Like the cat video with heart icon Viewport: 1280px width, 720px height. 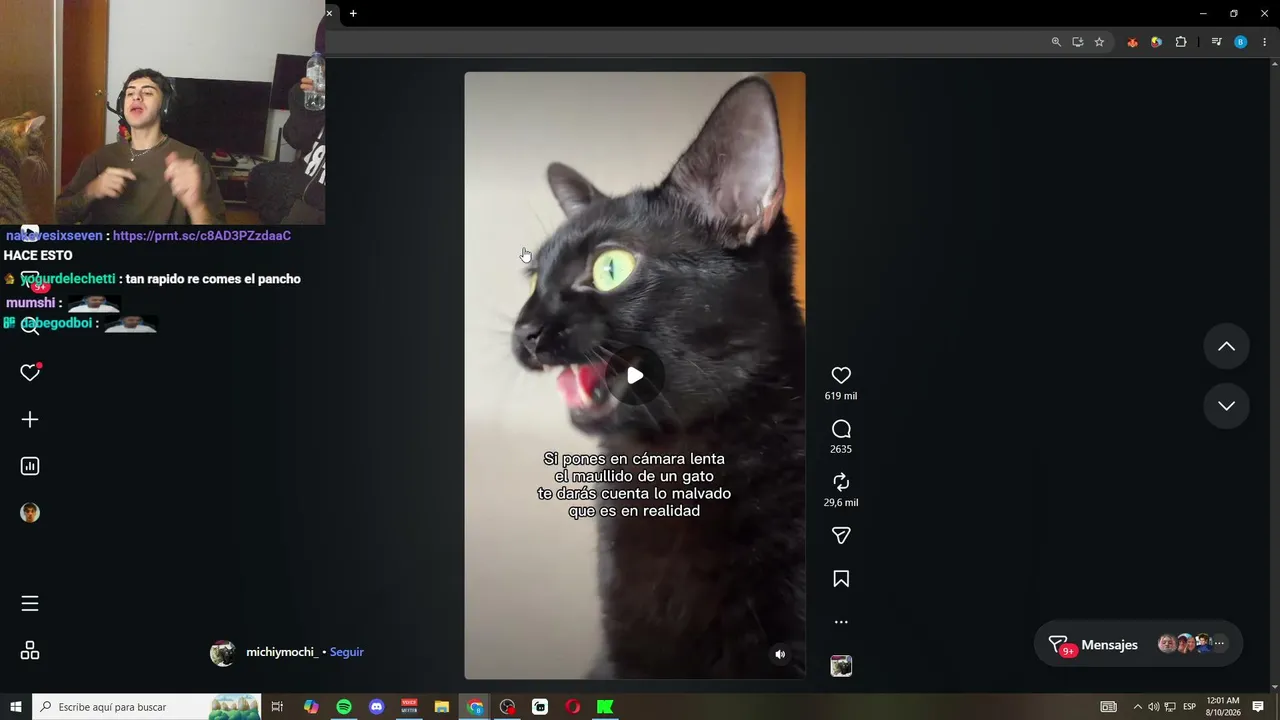[x=841, y=375]
